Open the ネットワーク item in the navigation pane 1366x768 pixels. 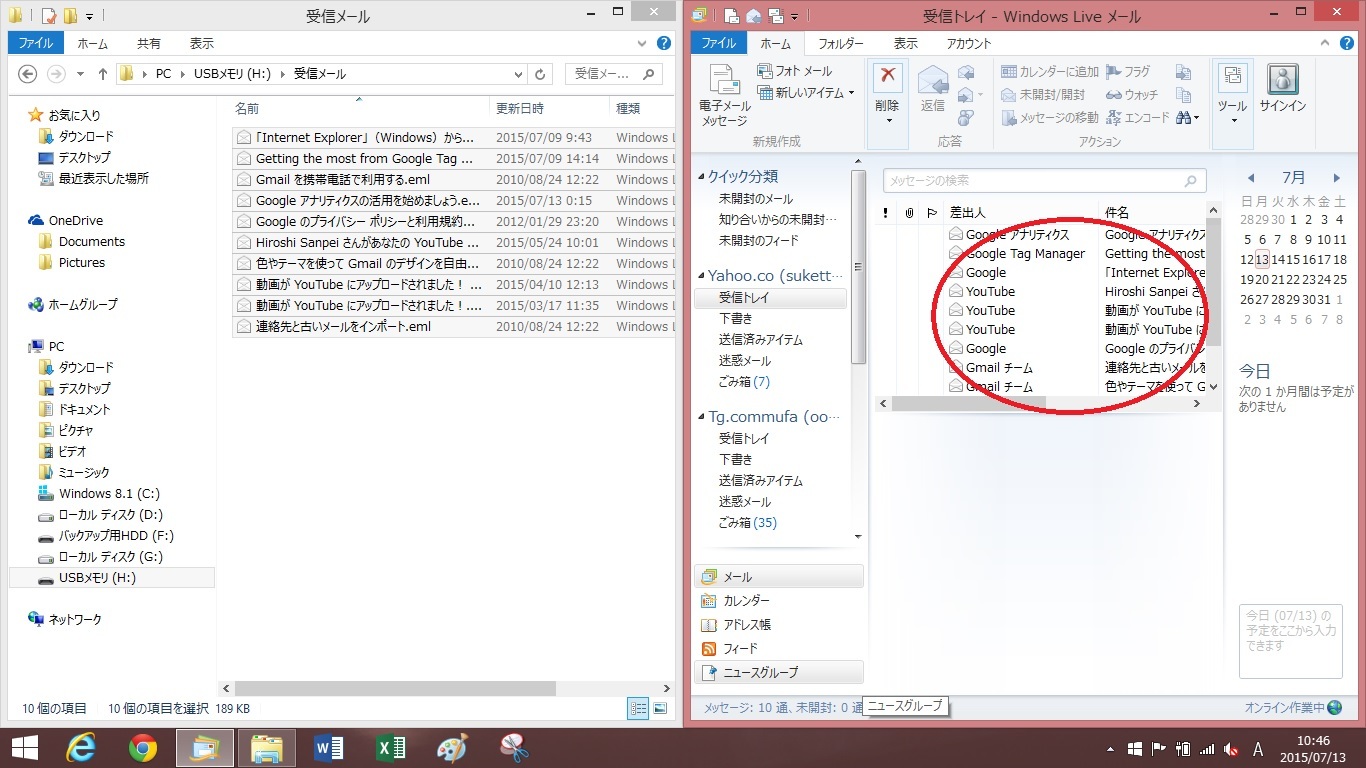tap(75, 620)
